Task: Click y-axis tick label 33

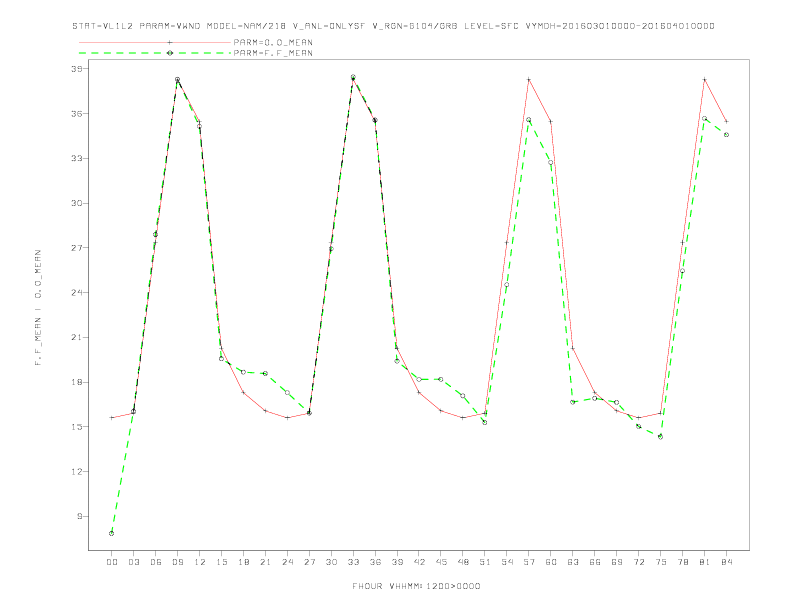Action: [x=76, y=158]
